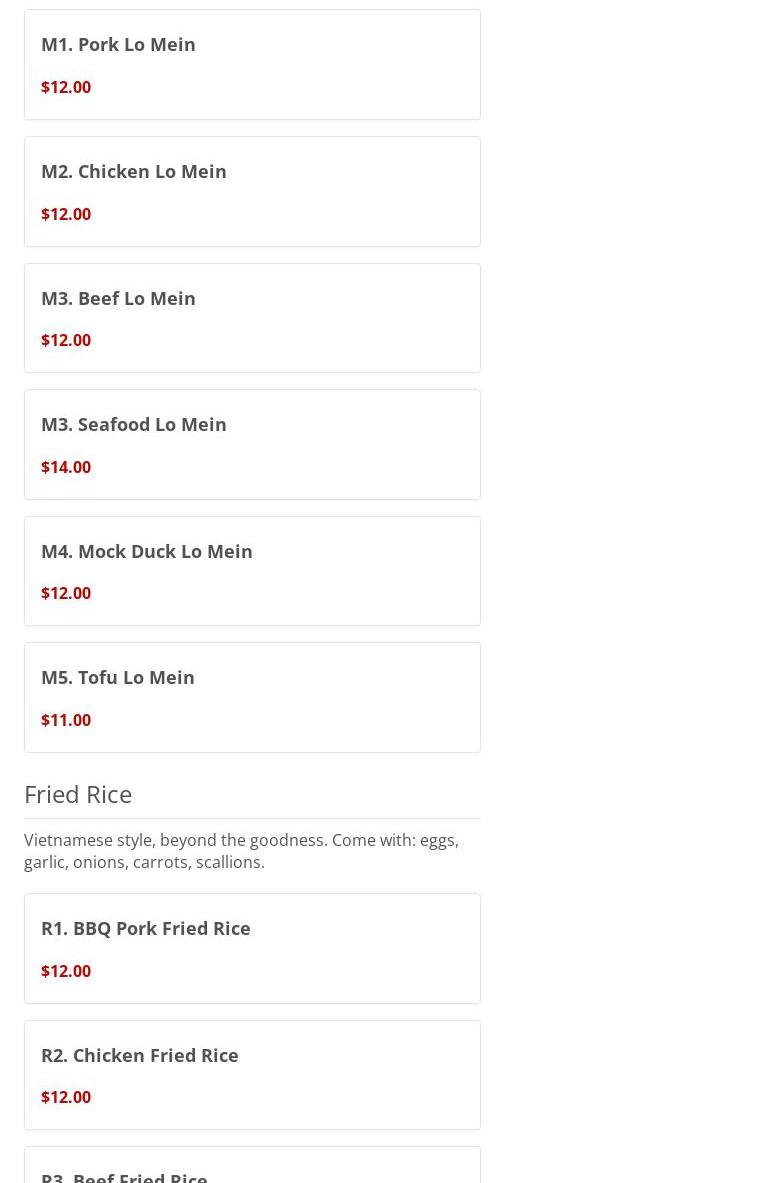Open R1. BBQ Pork Fried Rice
The width and height of the screenshot is (770, 1183).
pos(145,928)
